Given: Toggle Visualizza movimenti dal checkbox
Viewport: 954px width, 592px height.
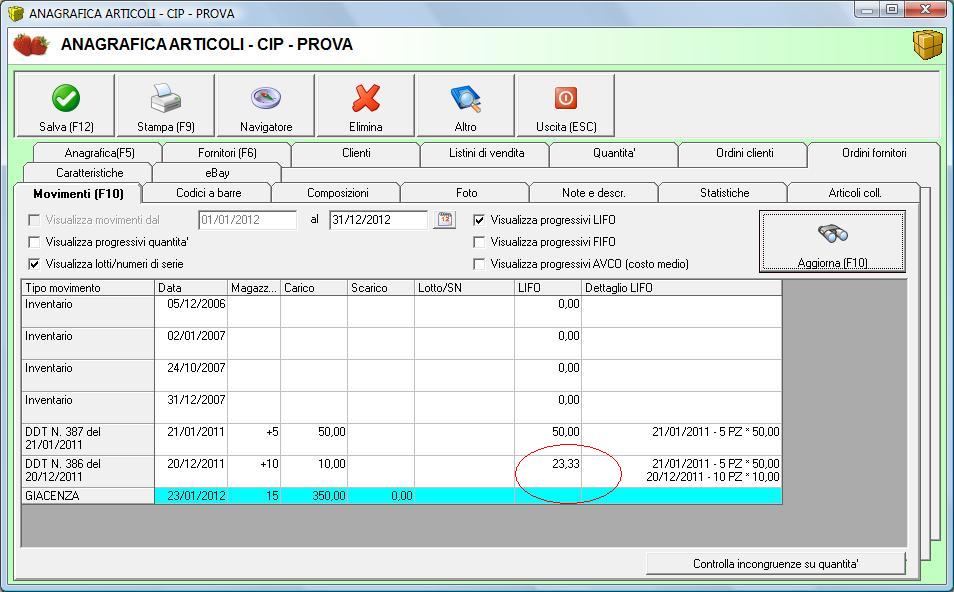Looking at the screenshot, I should click(x=34, y=220).
